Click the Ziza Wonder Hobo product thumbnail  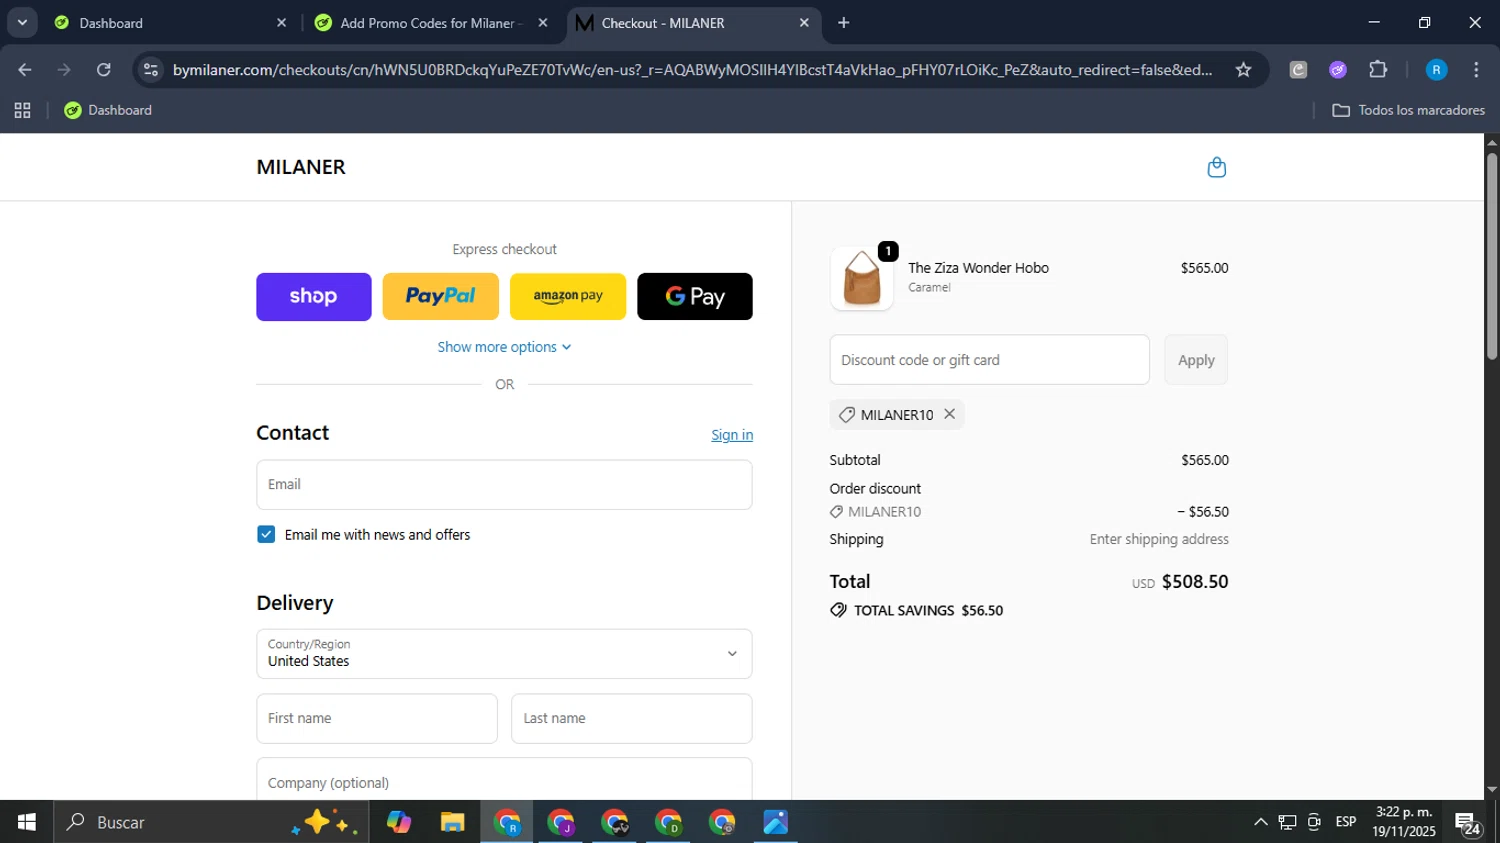(862, 278)
